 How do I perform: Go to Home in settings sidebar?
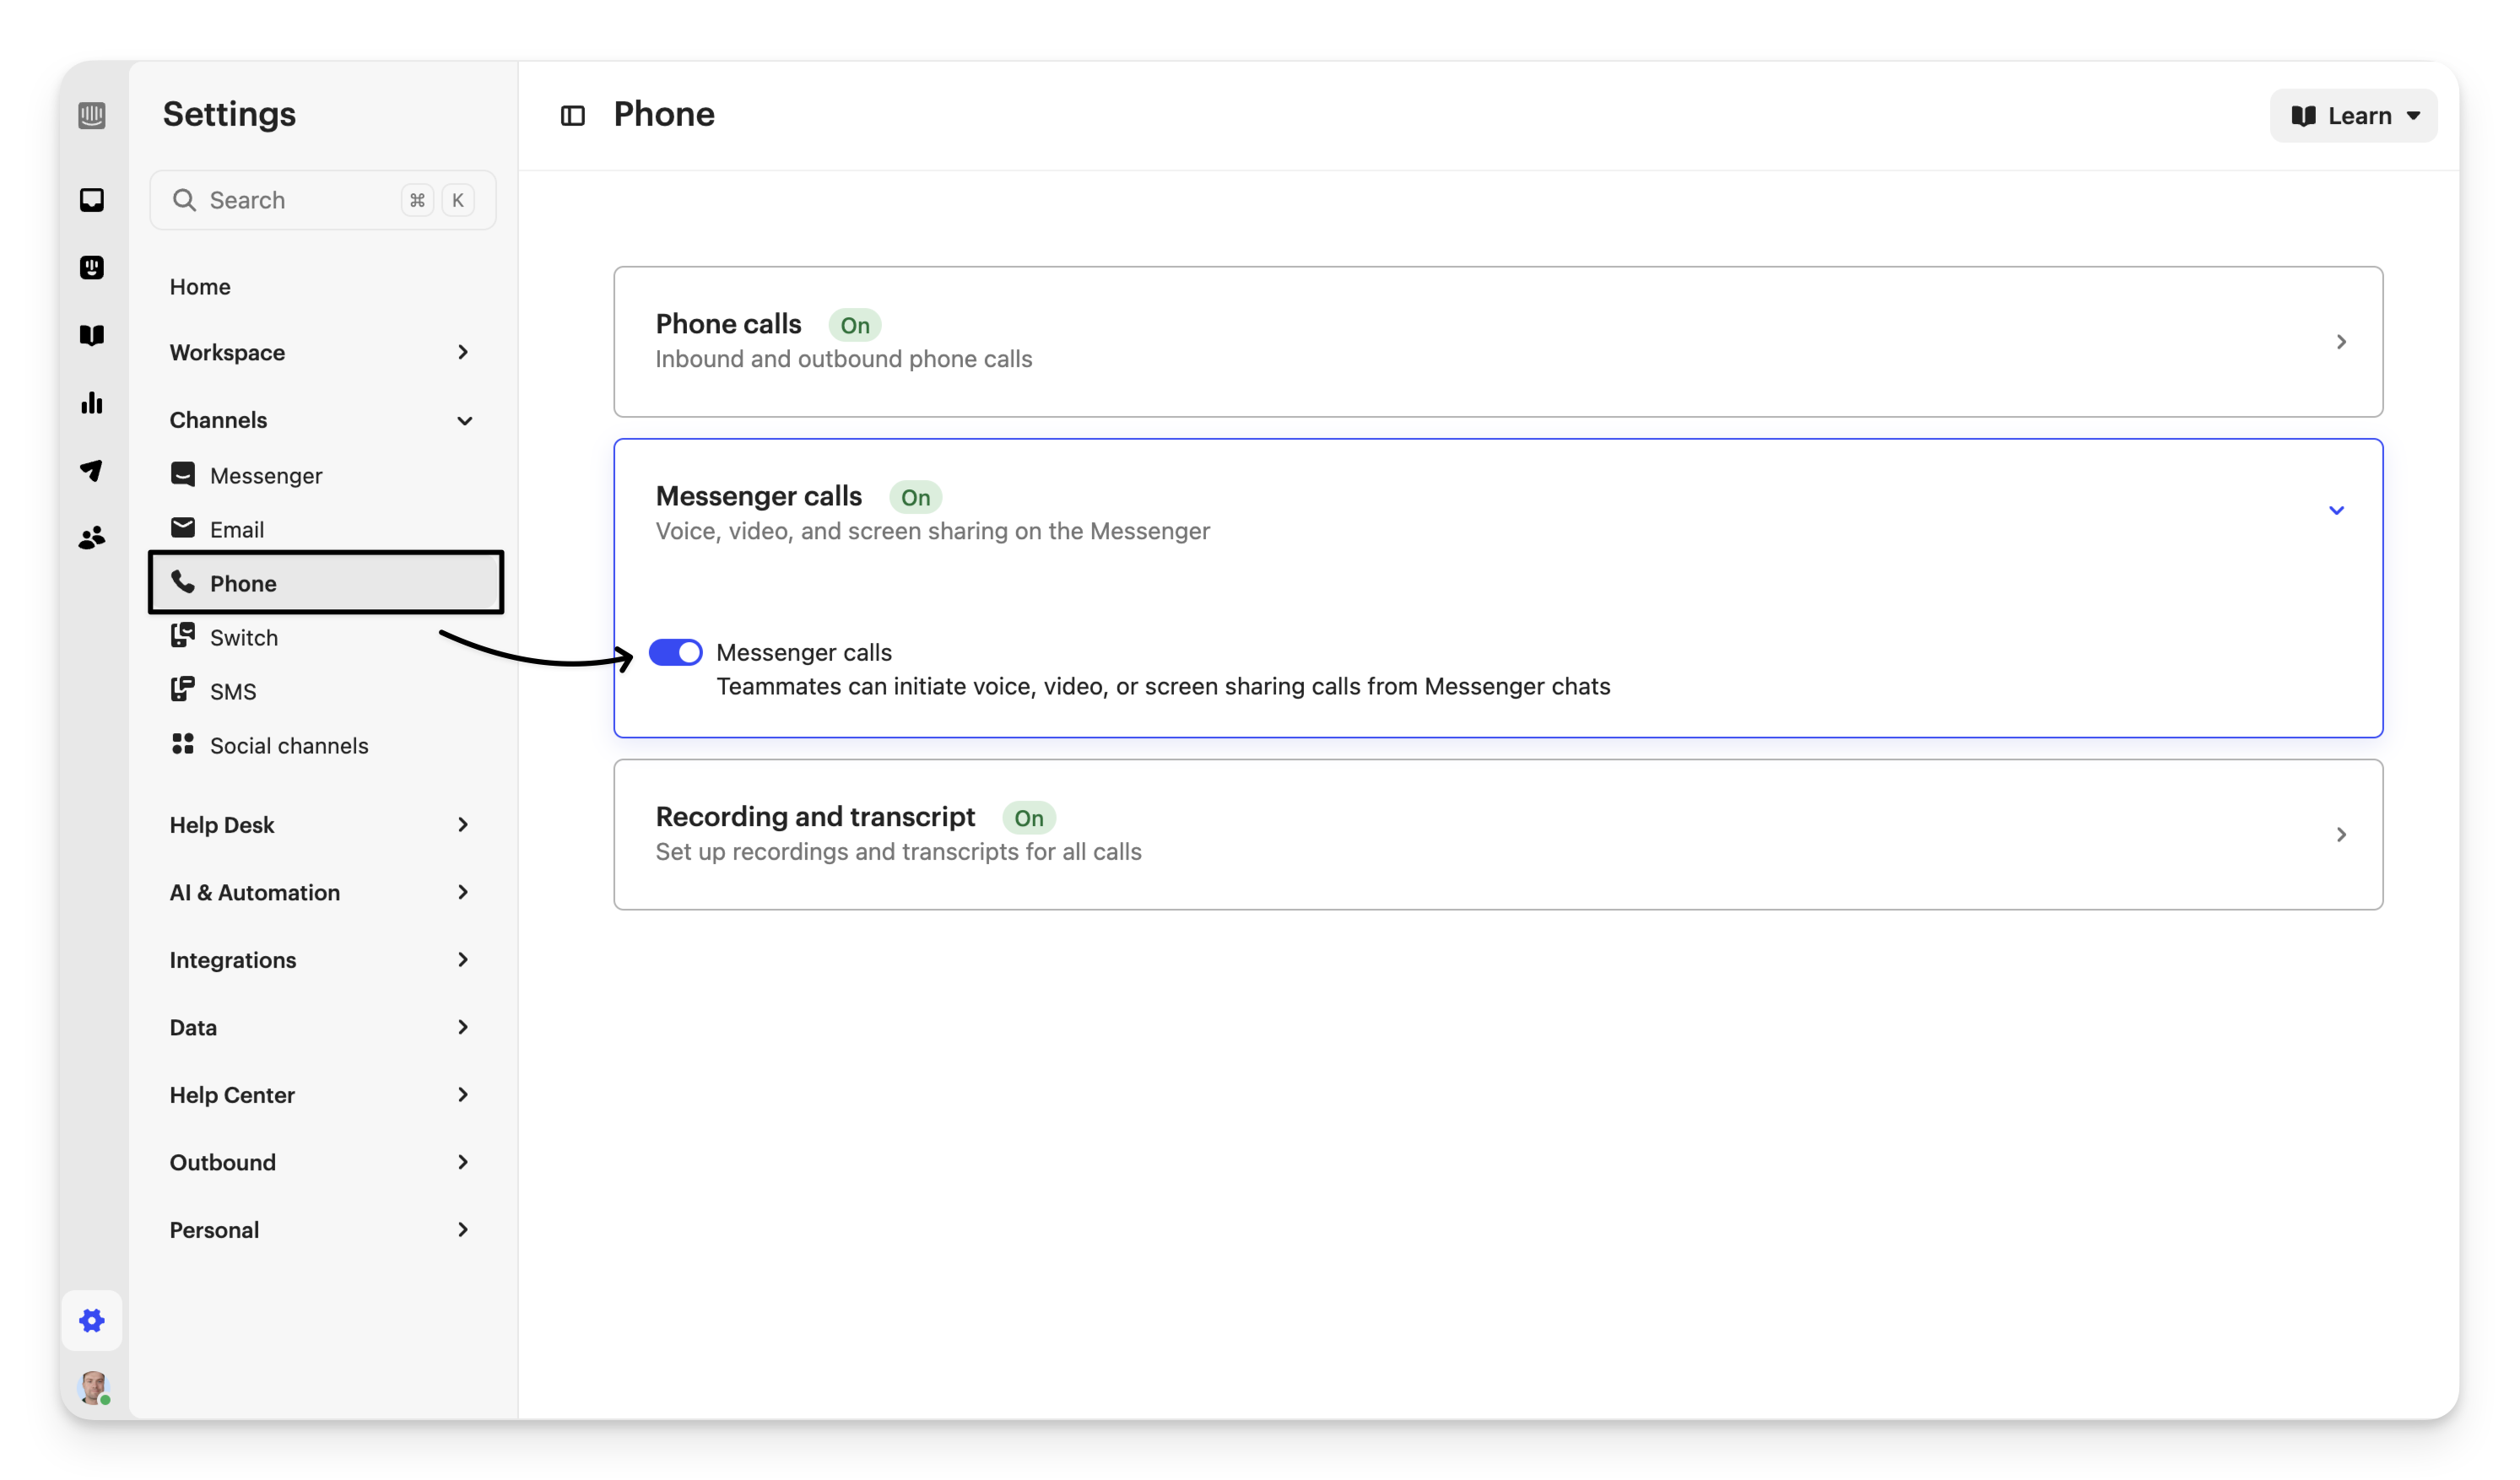(200, 287)
